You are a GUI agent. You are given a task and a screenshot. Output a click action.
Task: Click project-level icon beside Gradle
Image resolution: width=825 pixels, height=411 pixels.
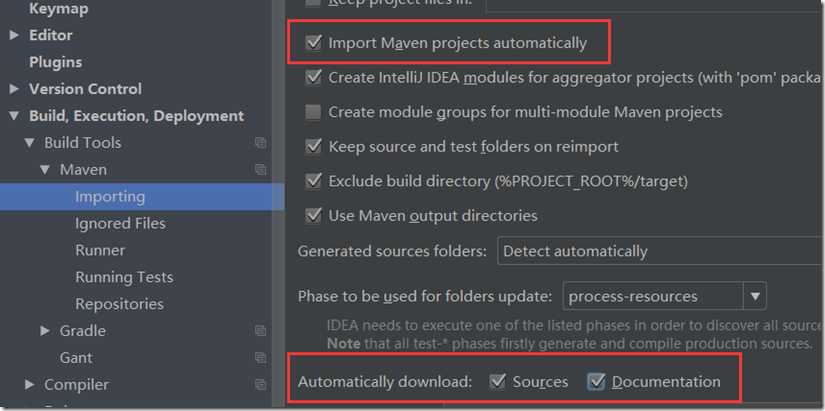point(260,330)
